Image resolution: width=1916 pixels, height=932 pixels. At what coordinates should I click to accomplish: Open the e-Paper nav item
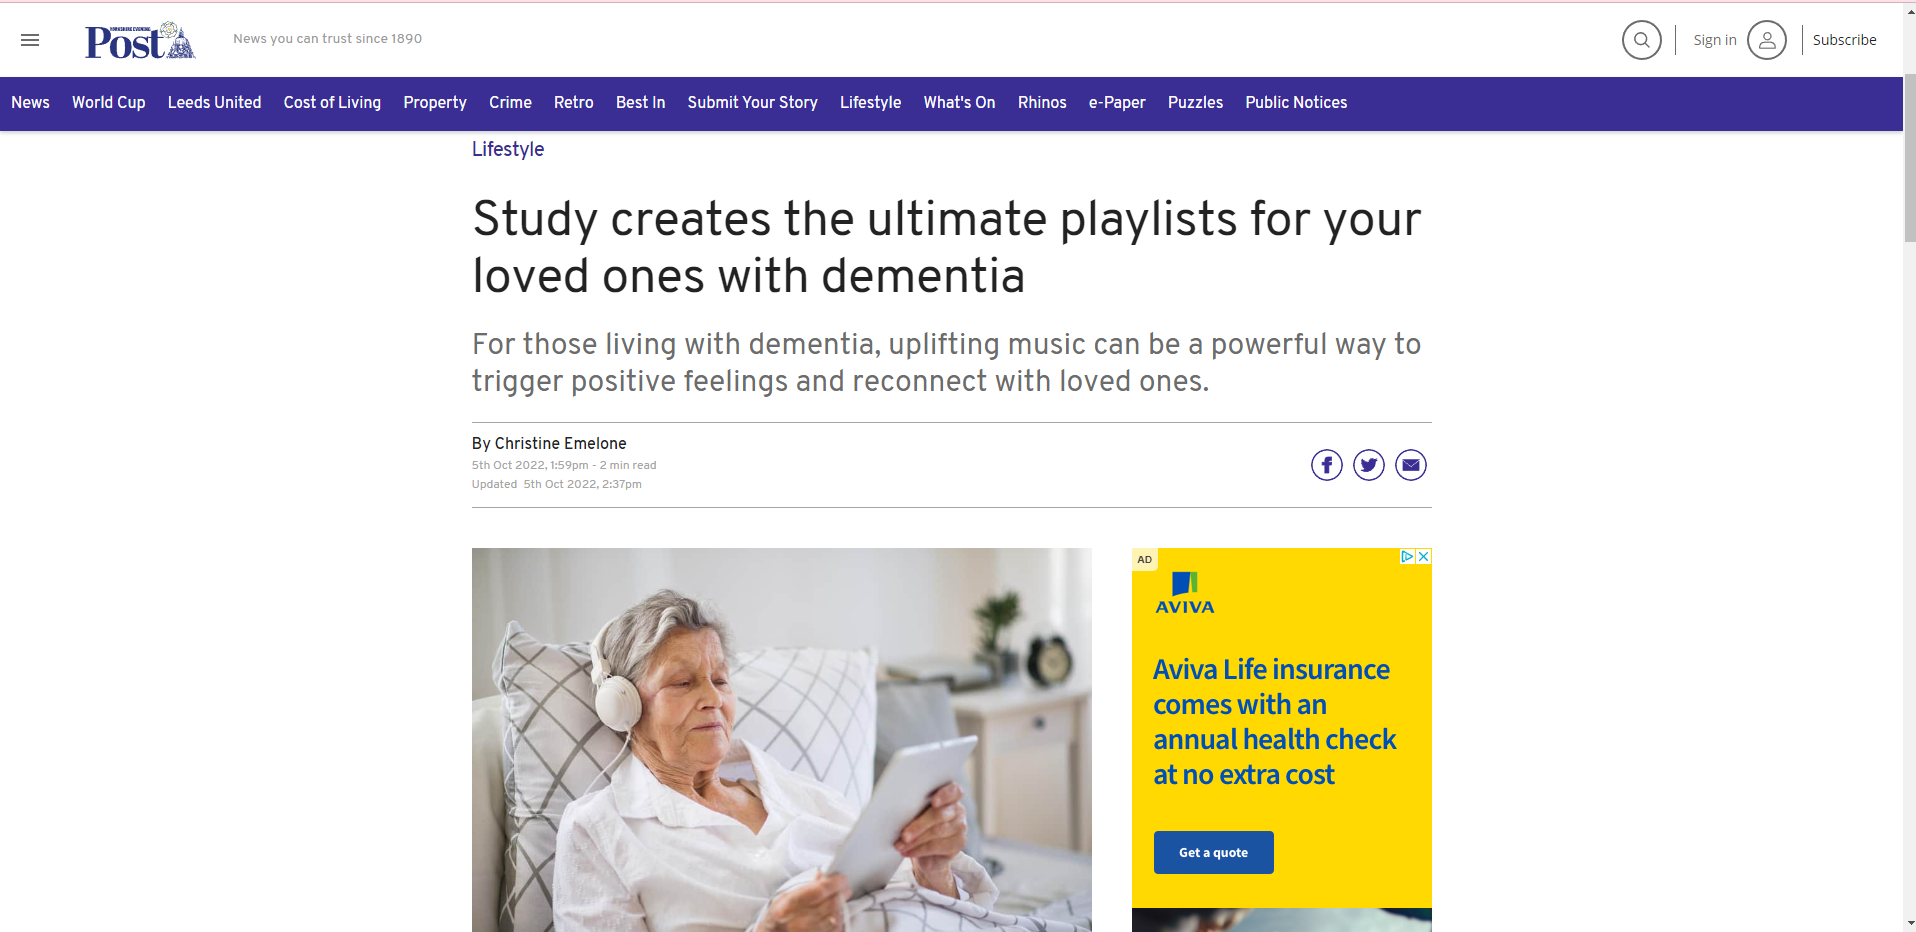click(1117, 103)
